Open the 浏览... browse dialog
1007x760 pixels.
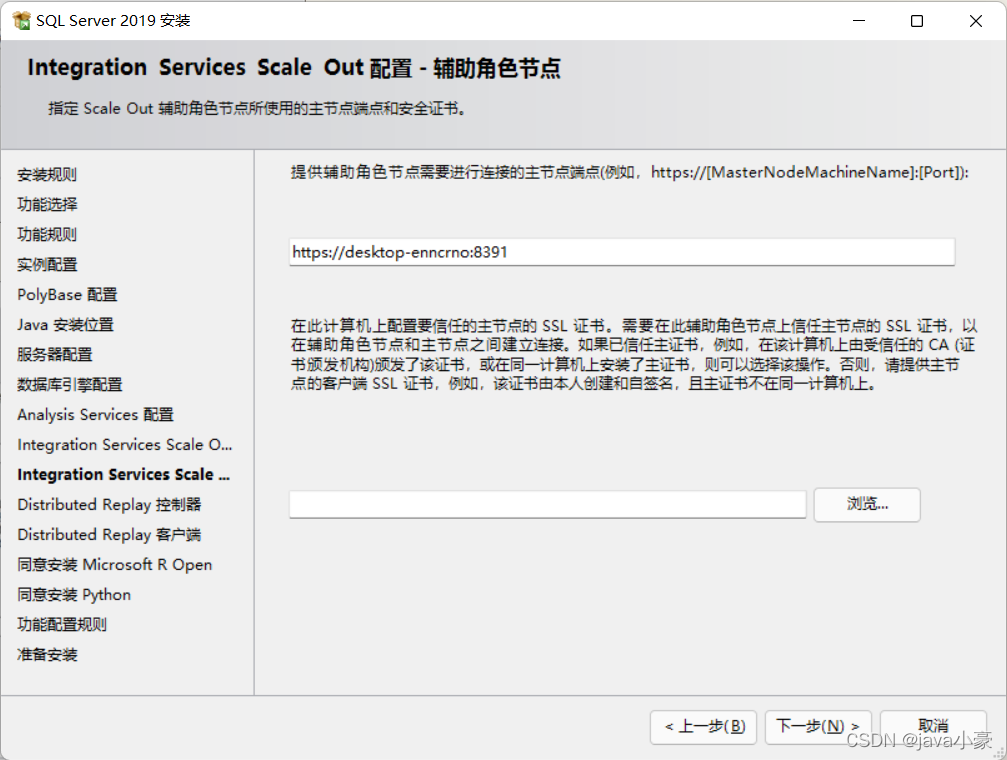[867, 504]
